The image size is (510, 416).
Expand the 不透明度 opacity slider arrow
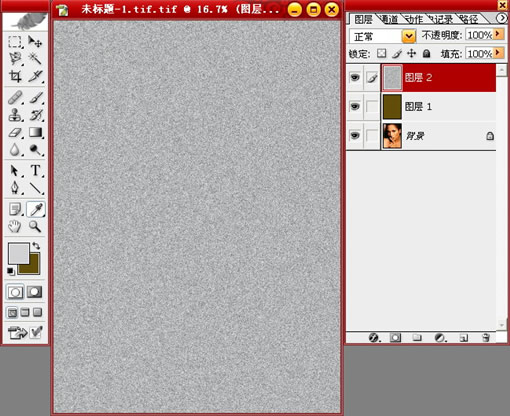pyautogui.click(x=498, y=34)
